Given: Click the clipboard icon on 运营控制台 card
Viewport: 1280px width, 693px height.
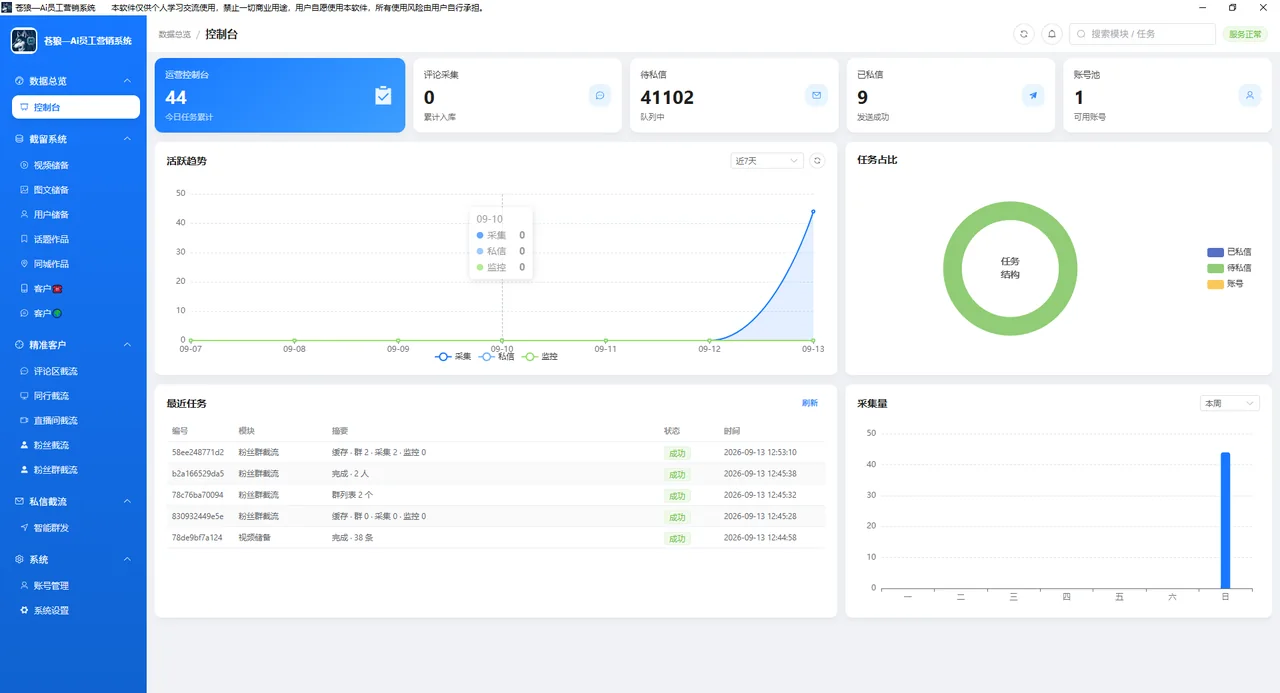Looking at the screenshot, I should coord(383,95).
